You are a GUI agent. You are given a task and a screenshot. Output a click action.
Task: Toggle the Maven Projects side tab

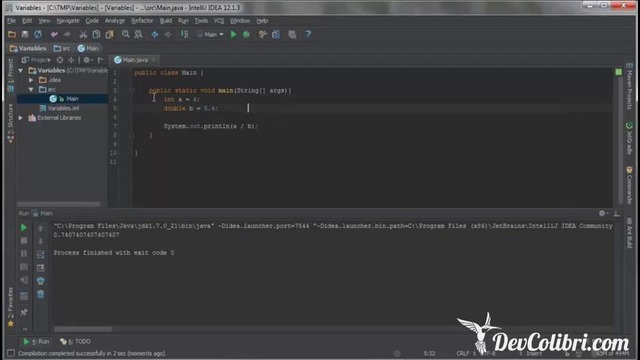629,86
